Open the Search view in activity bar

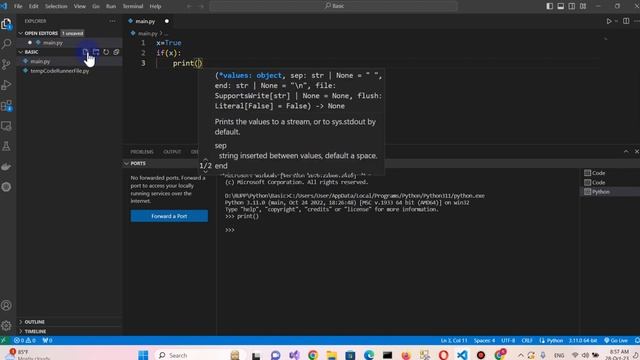pos(6,44)
